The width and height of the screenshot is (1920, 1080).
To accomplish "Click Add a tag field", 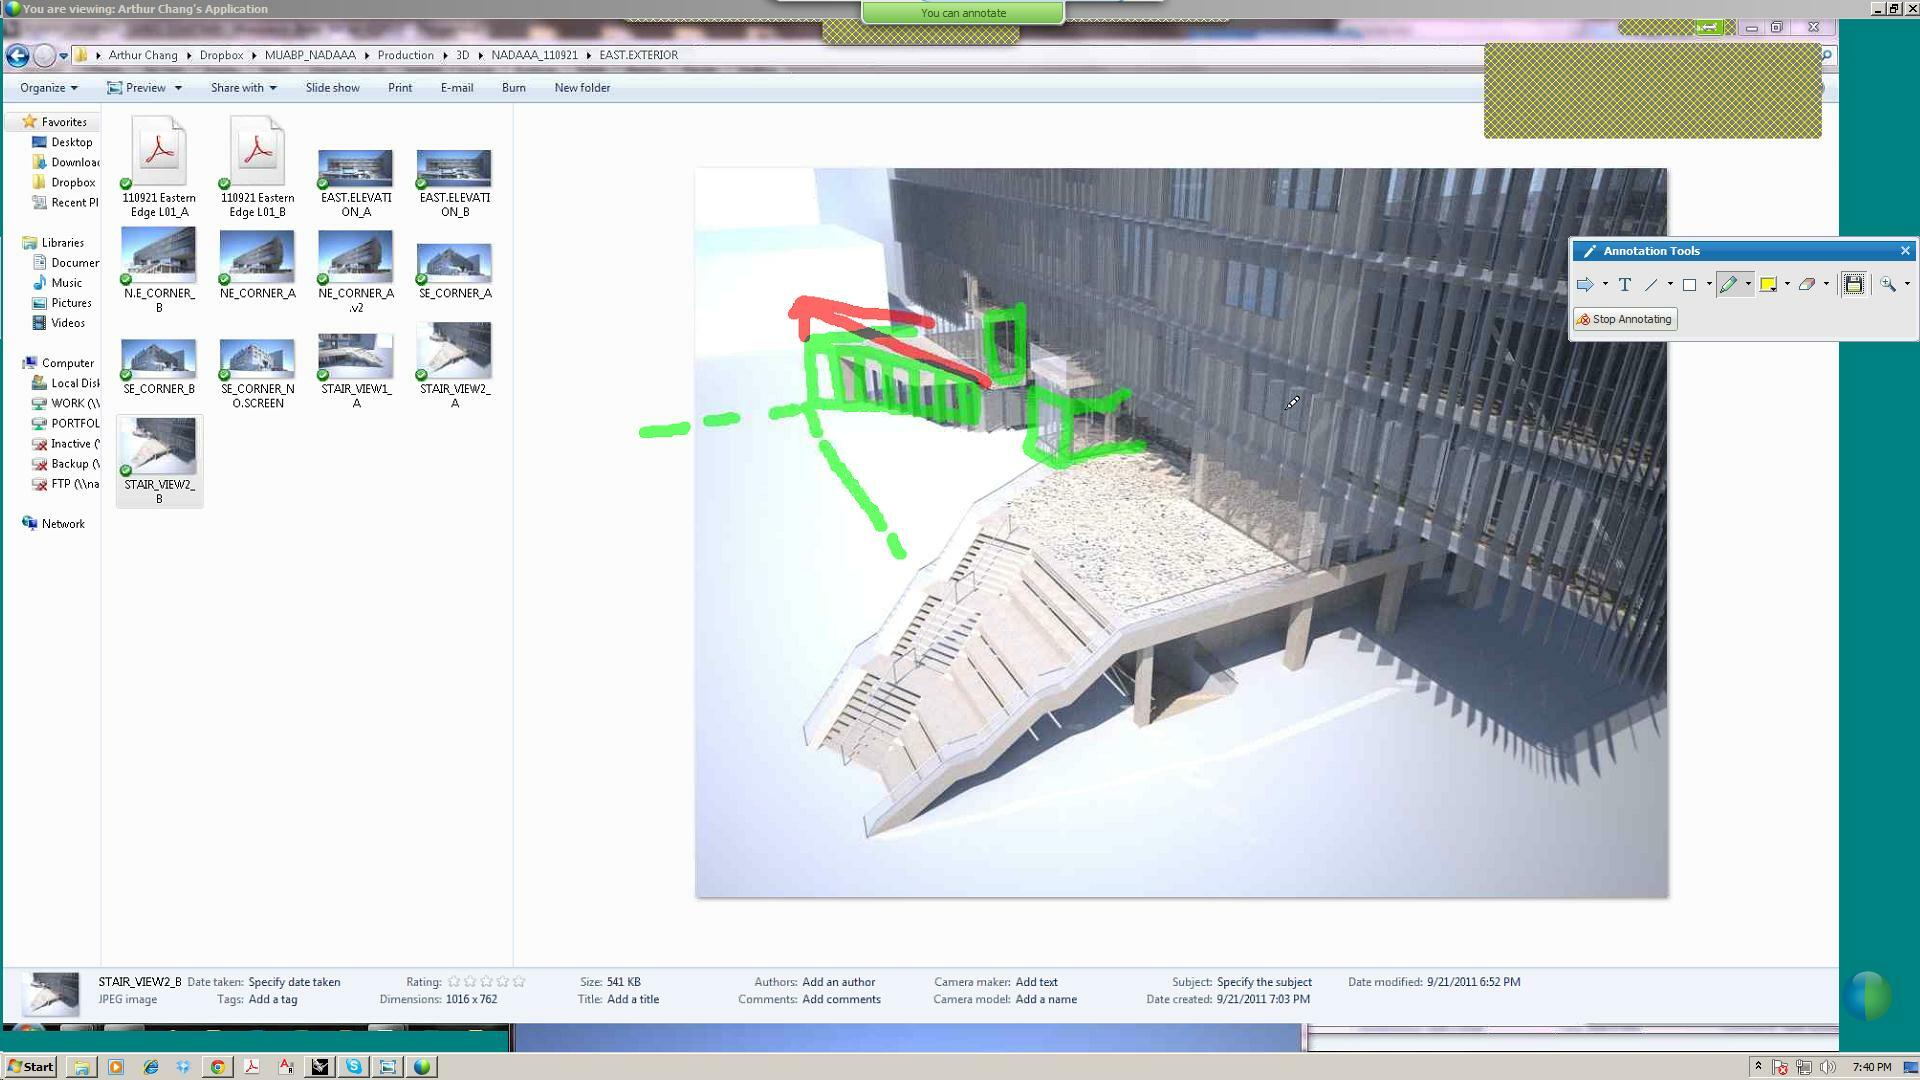I will coord(272,1000).
